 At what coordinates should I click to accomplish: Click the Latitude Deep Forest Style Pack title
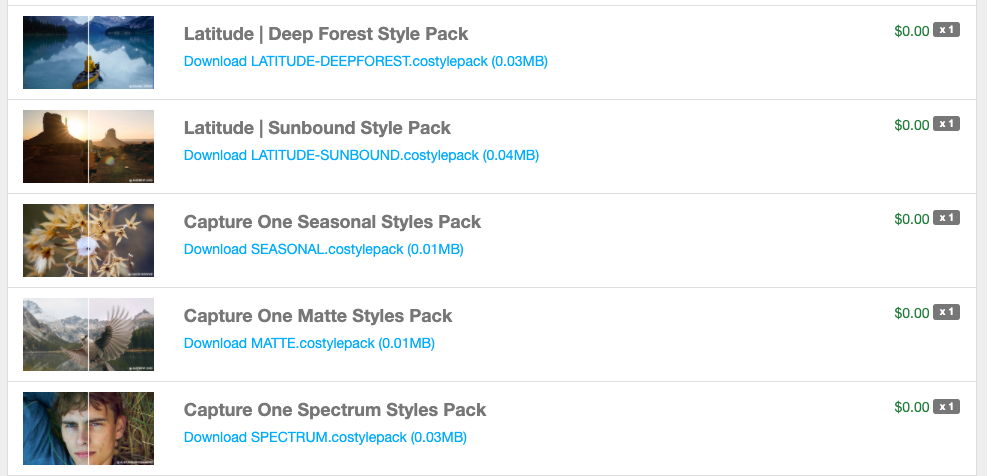(x=326, y=34)
